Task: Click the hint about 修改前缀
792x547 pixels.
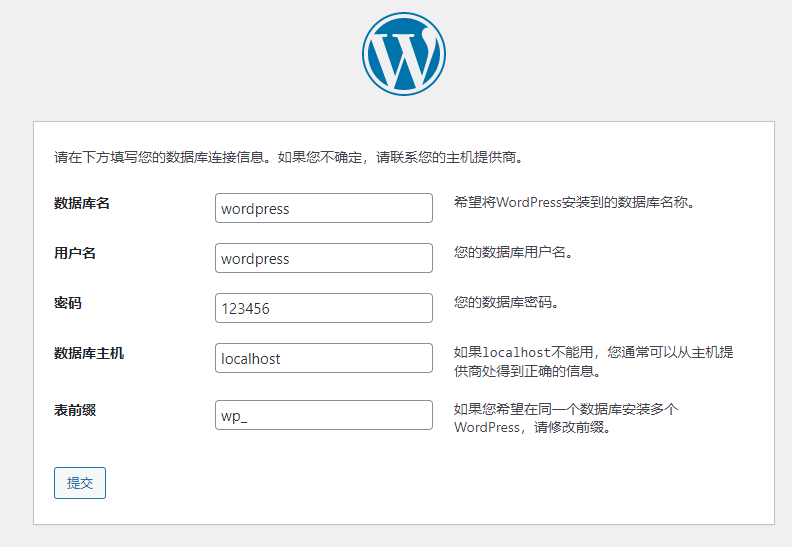Action: point(566,418)
